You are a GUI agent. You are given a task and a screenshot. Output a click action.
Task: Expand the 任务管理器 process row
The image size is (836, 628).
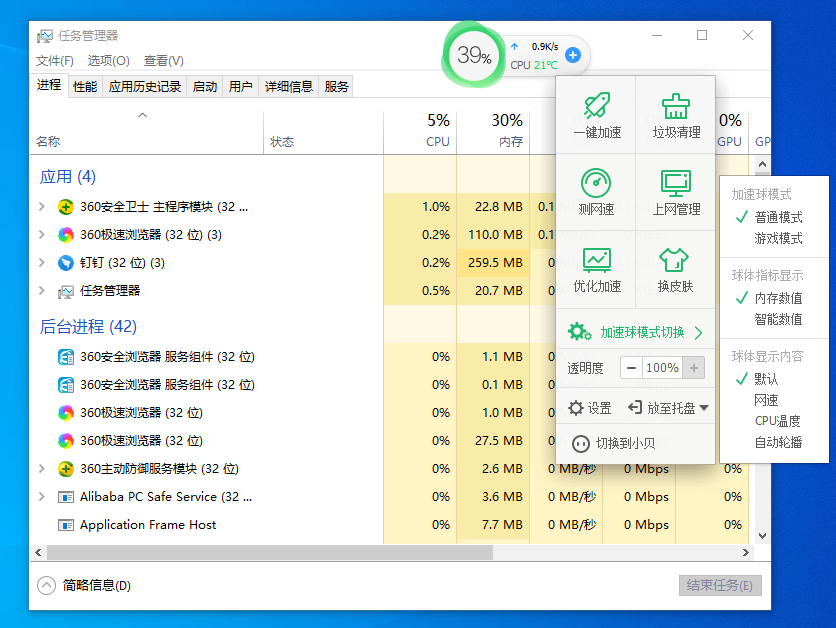(x=42, y=291)
